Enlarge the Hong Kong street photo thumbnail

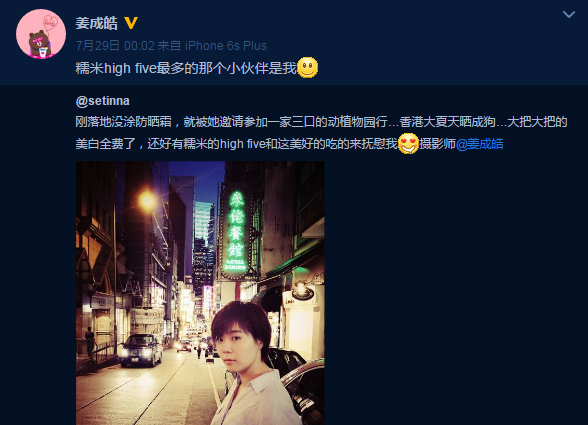click(200, 293)
